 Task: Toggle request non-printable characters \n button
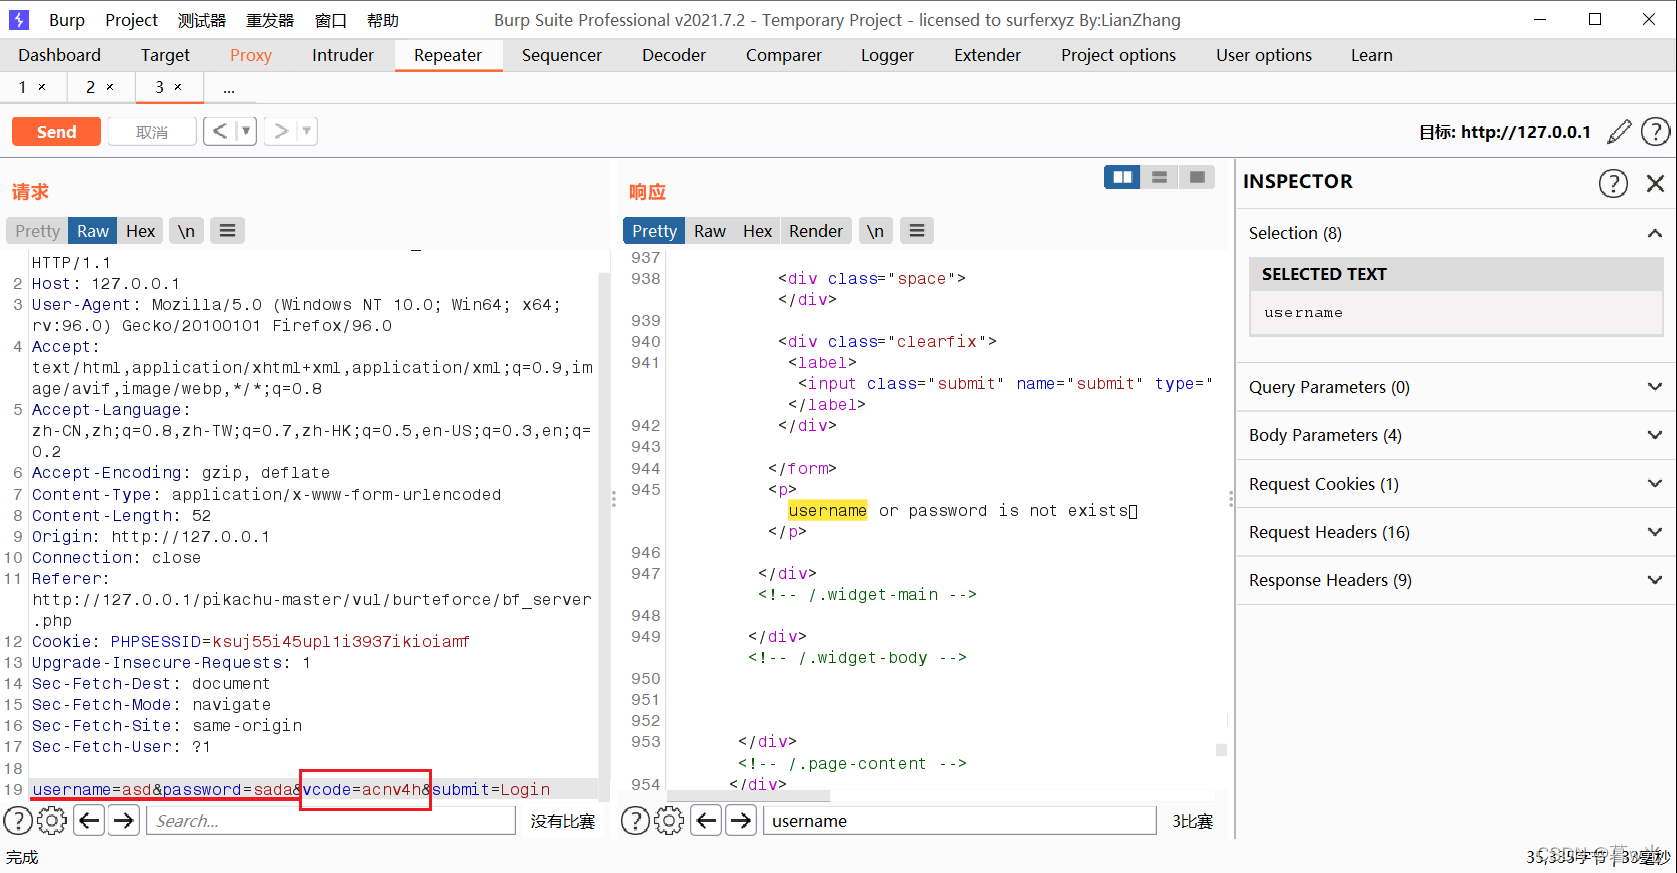click(186, 231)
